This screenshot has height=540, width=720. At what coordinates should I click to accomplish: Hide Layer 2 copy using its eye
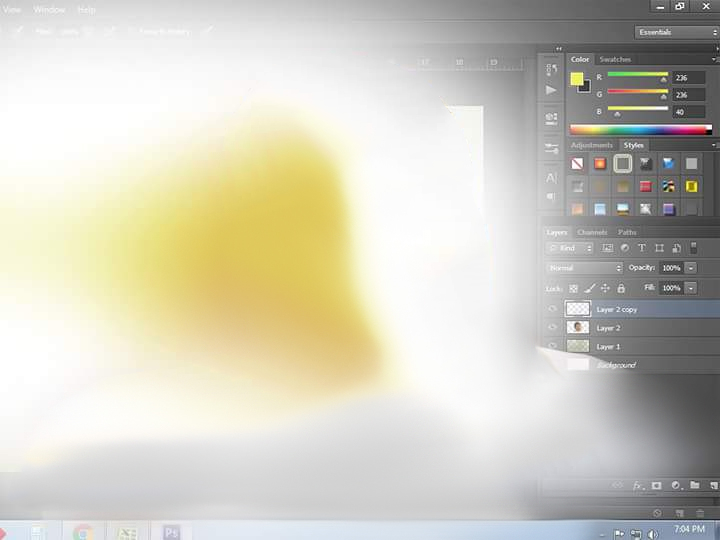552,309
